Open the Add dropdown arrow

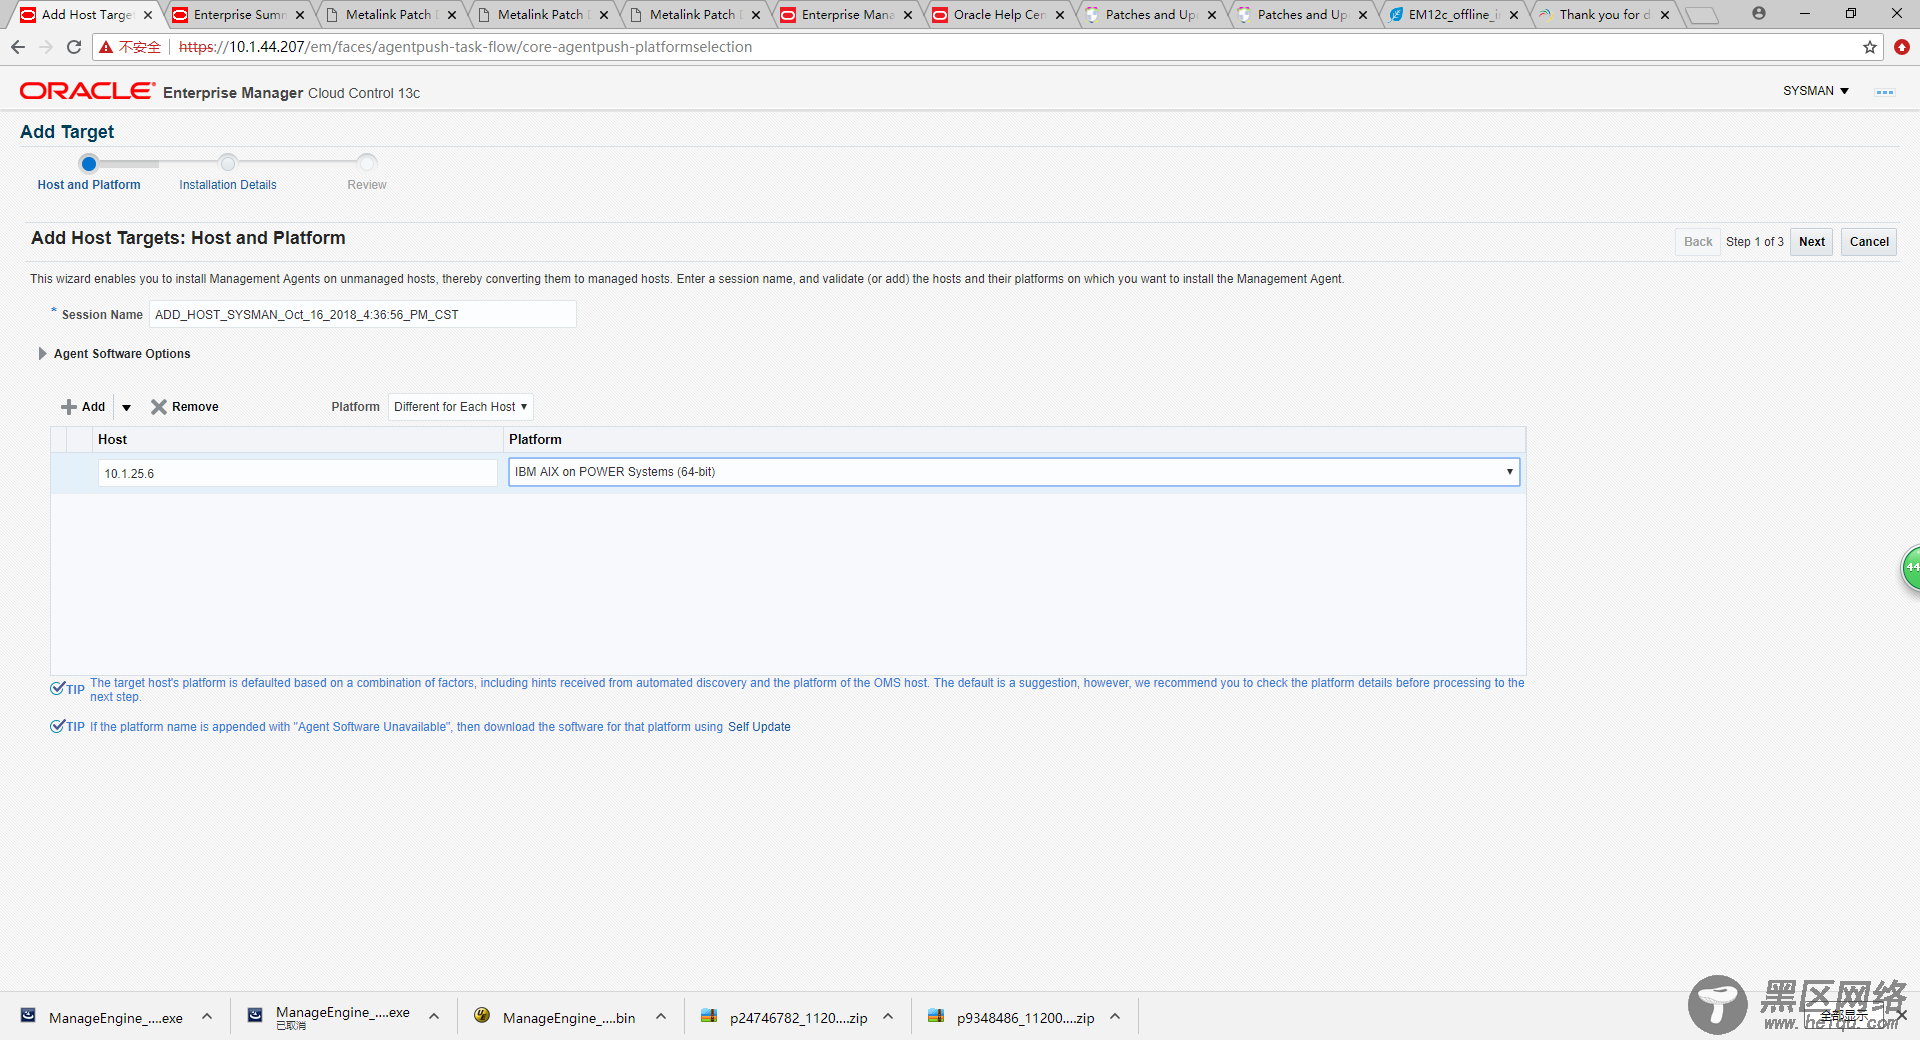pyautogui.click(x=126, y=408)
